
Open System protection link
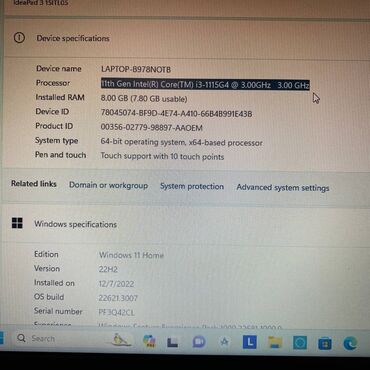click(x=192, y=186)
